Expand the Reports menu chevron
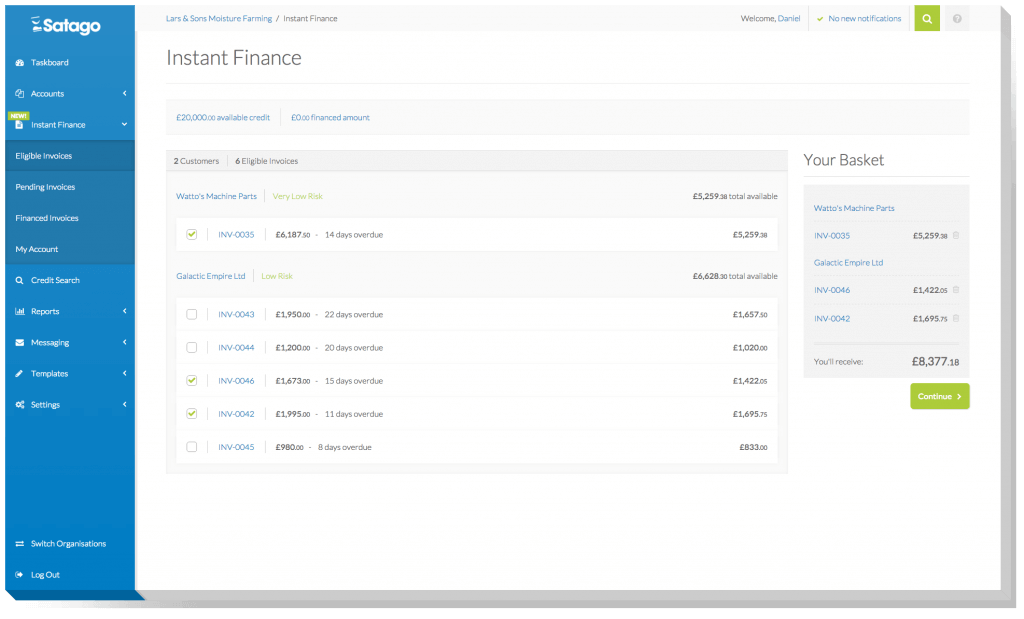 click(x=124, y=311)
